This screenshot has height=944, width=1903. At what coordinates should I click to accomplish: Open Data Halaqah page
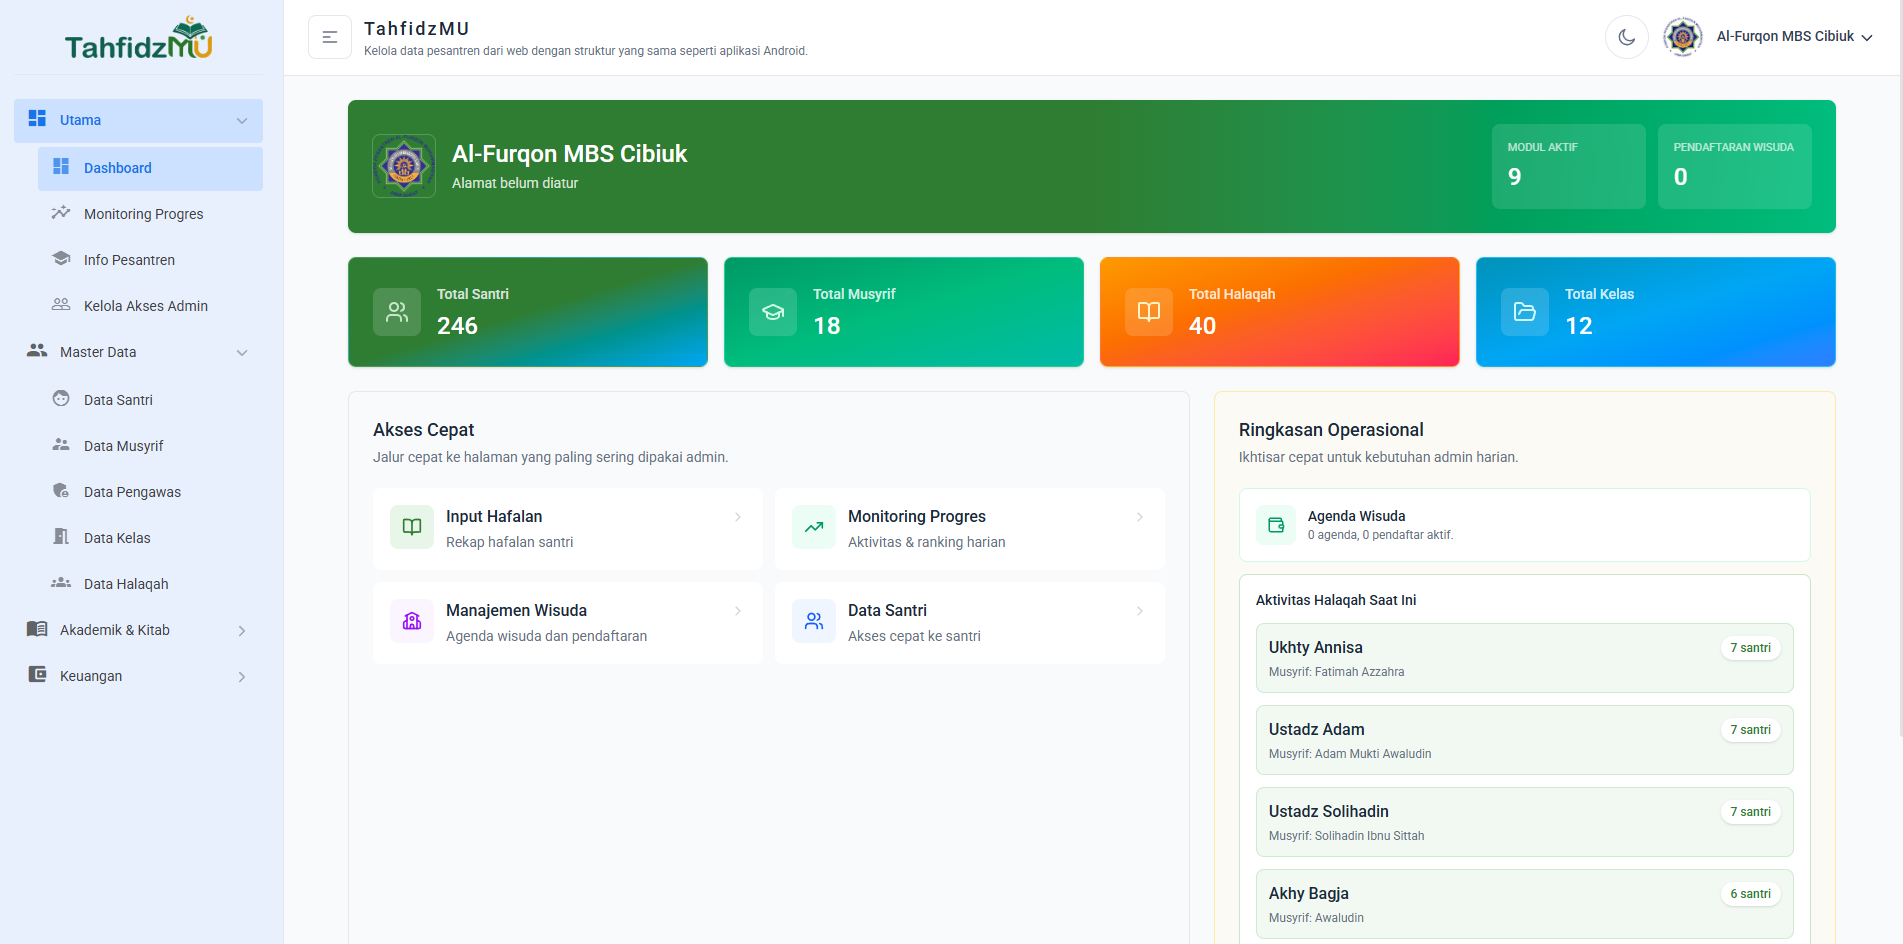(150, 584)
